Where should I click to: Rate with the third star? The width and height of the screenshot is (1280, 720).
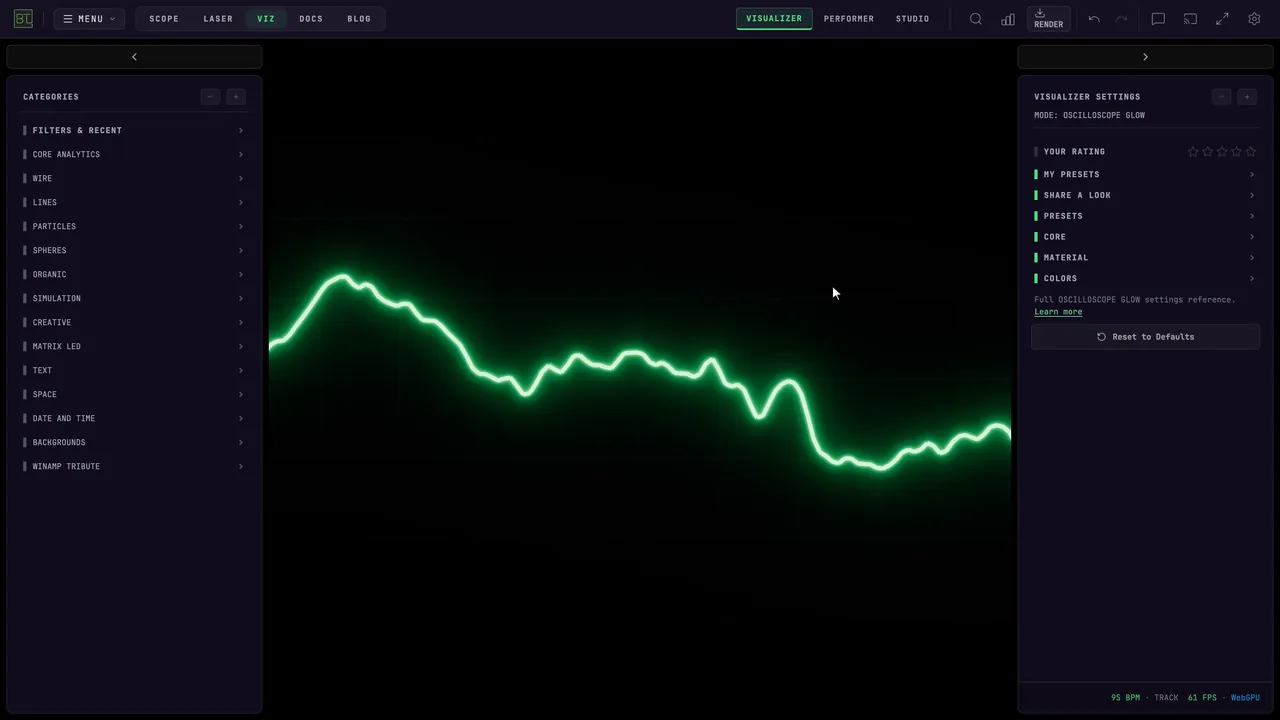tap(1222, 152)
